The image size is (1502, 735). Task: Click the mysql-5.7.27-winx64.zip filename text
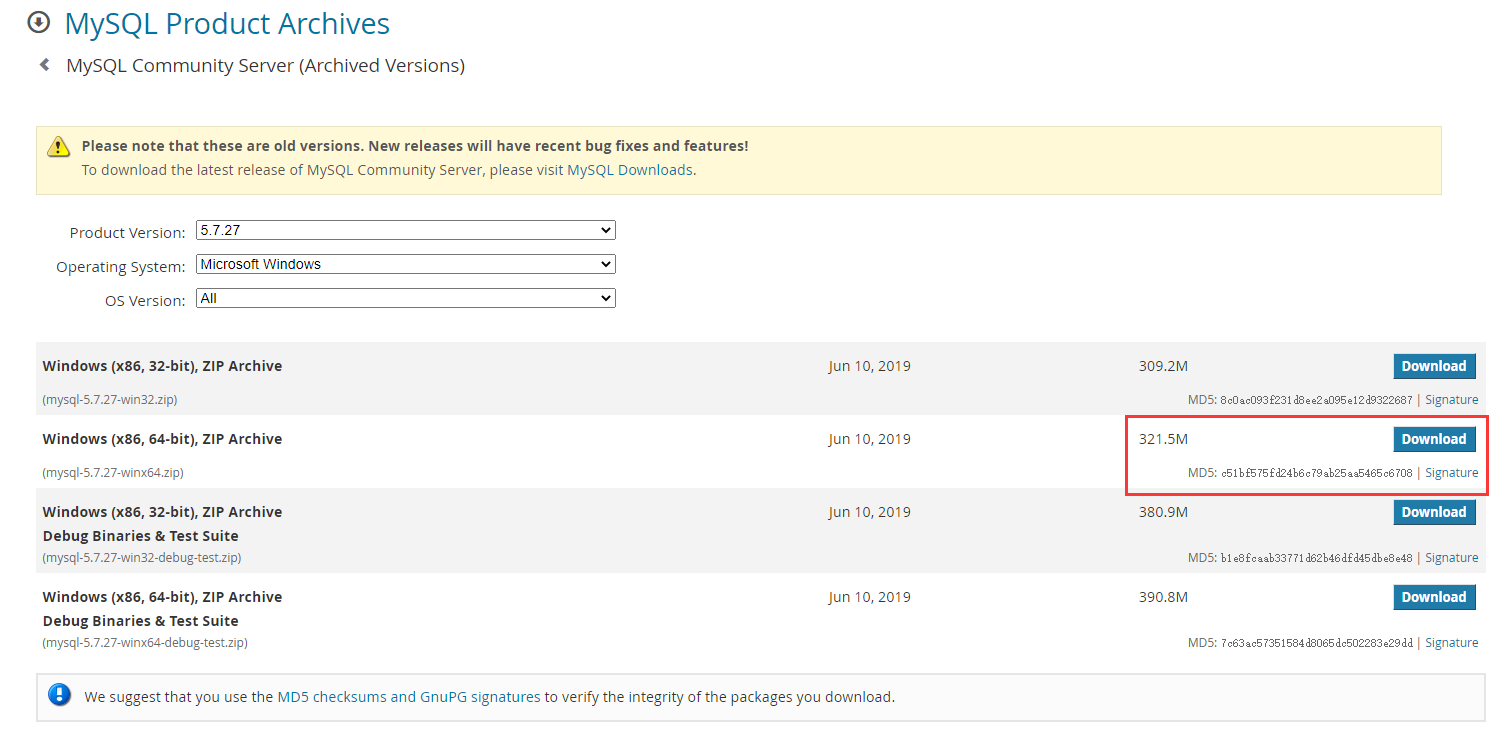coord(113,473)
